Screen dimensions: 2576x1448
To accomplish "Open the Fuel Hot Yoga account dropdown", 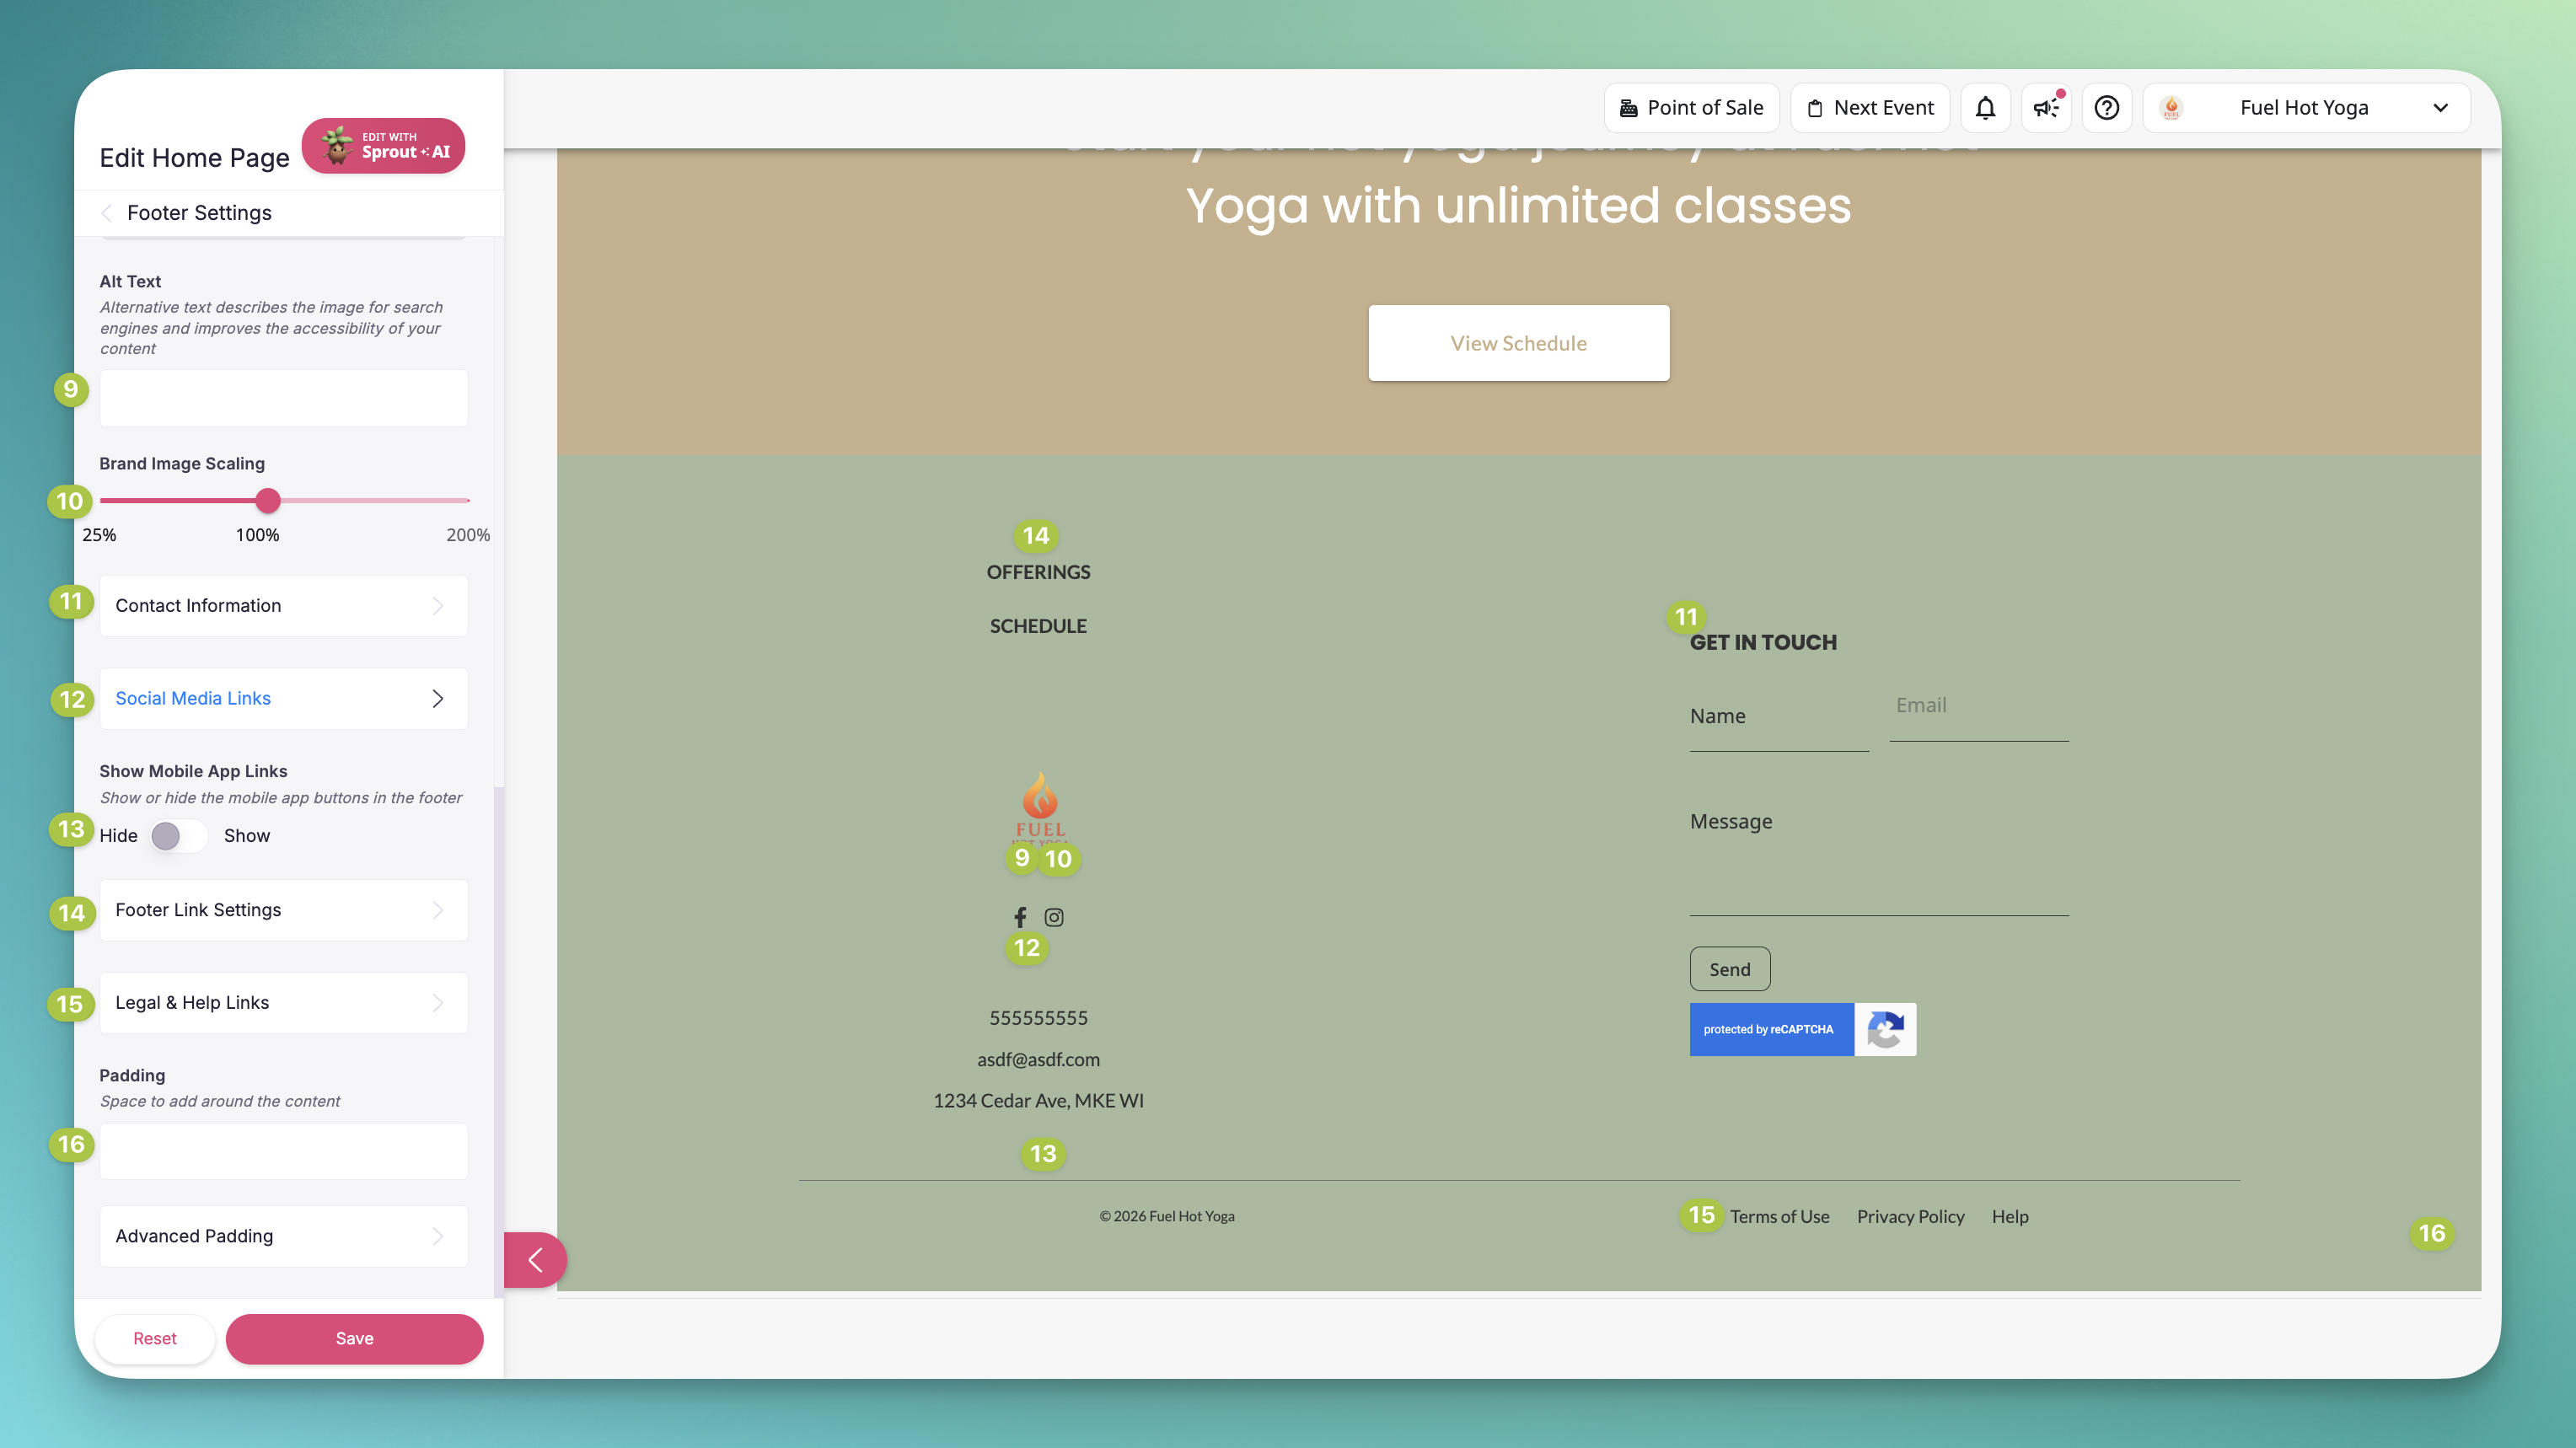I will (2307, 108).
